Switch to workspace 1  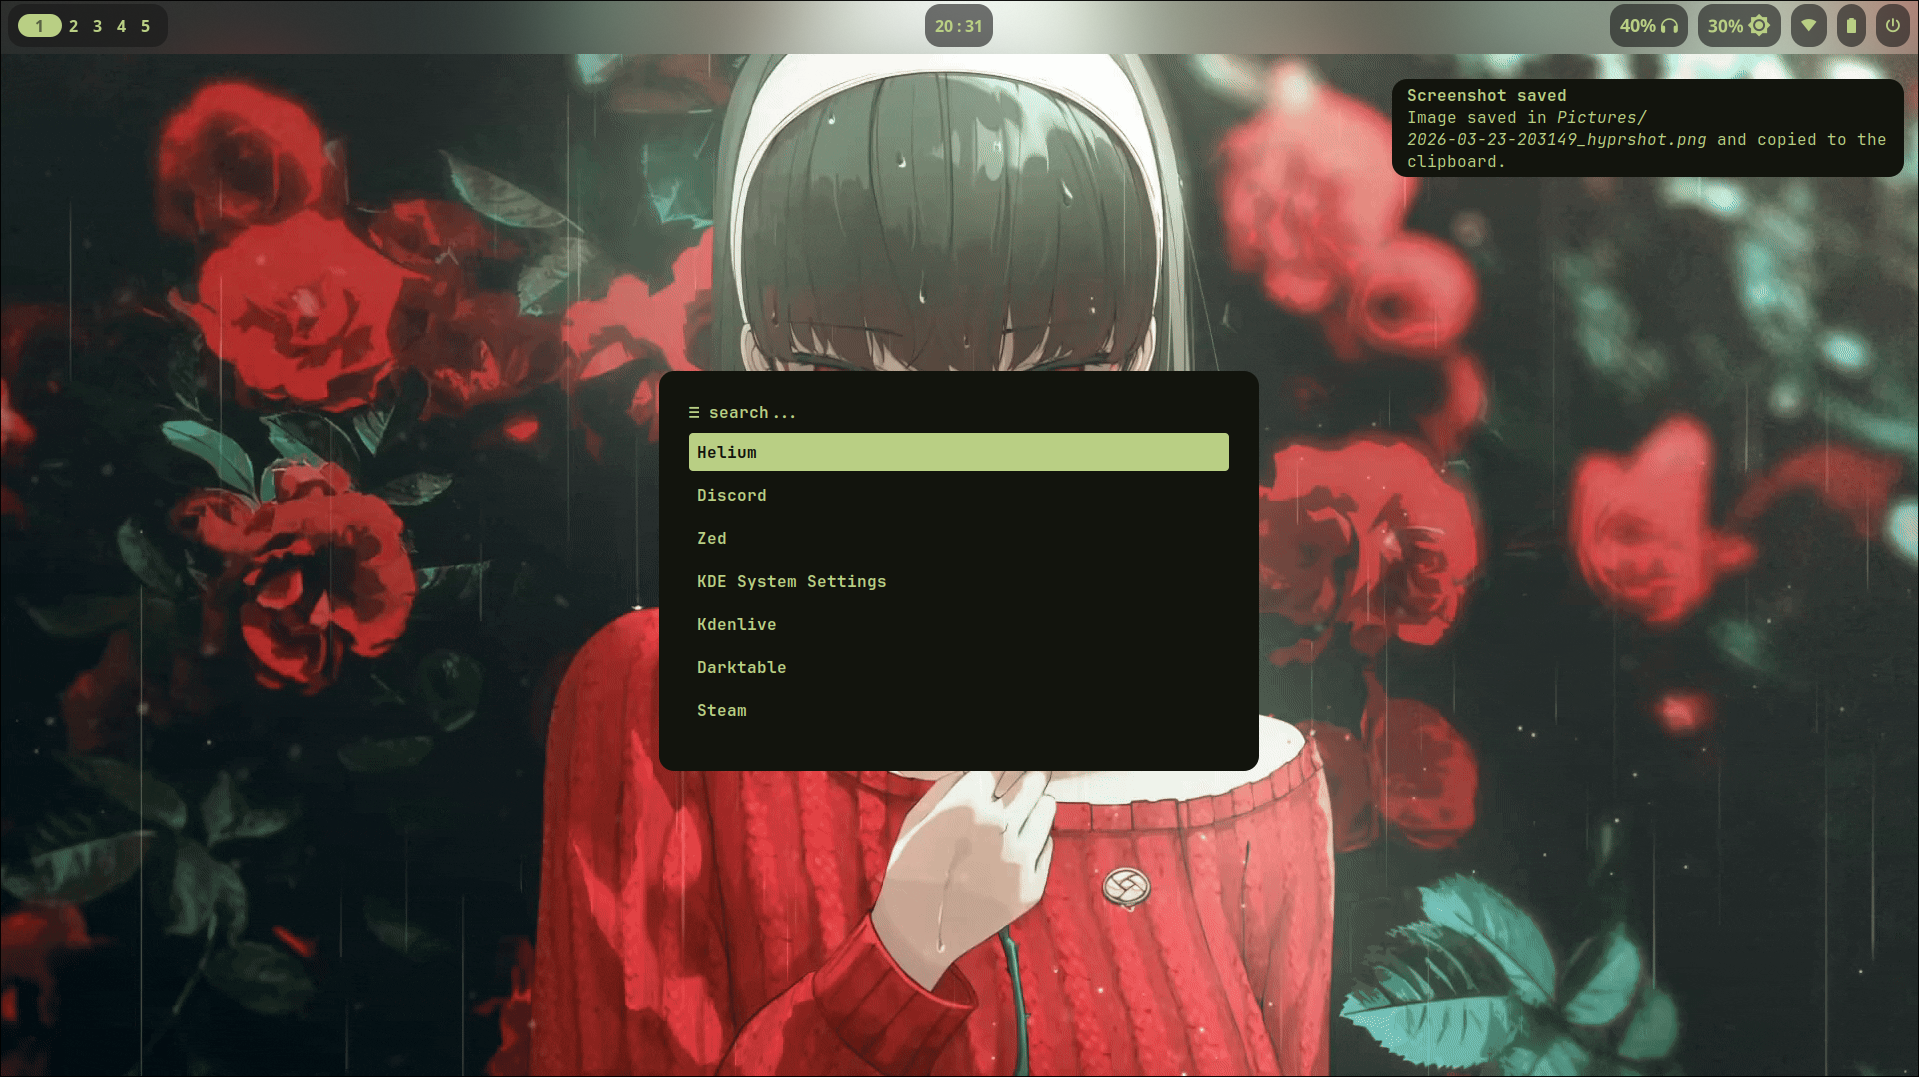[x=40, y=26]
